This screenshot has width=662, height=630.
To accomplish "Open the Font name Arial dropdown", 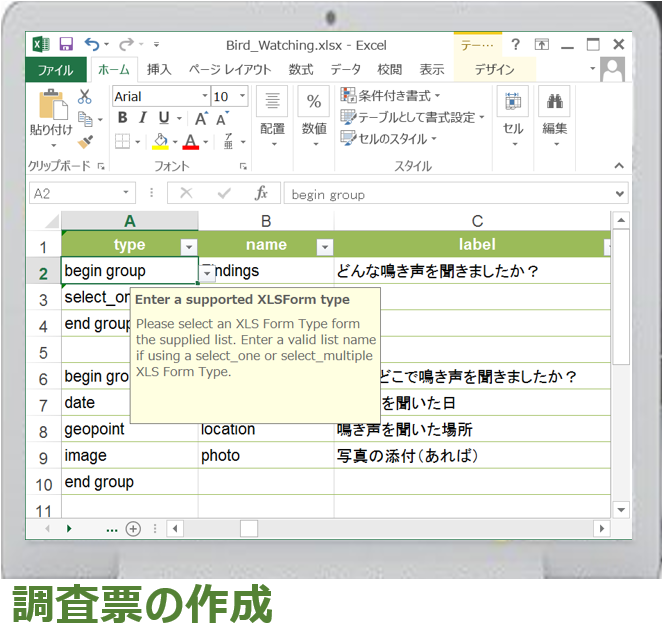I will pos(204,96).
